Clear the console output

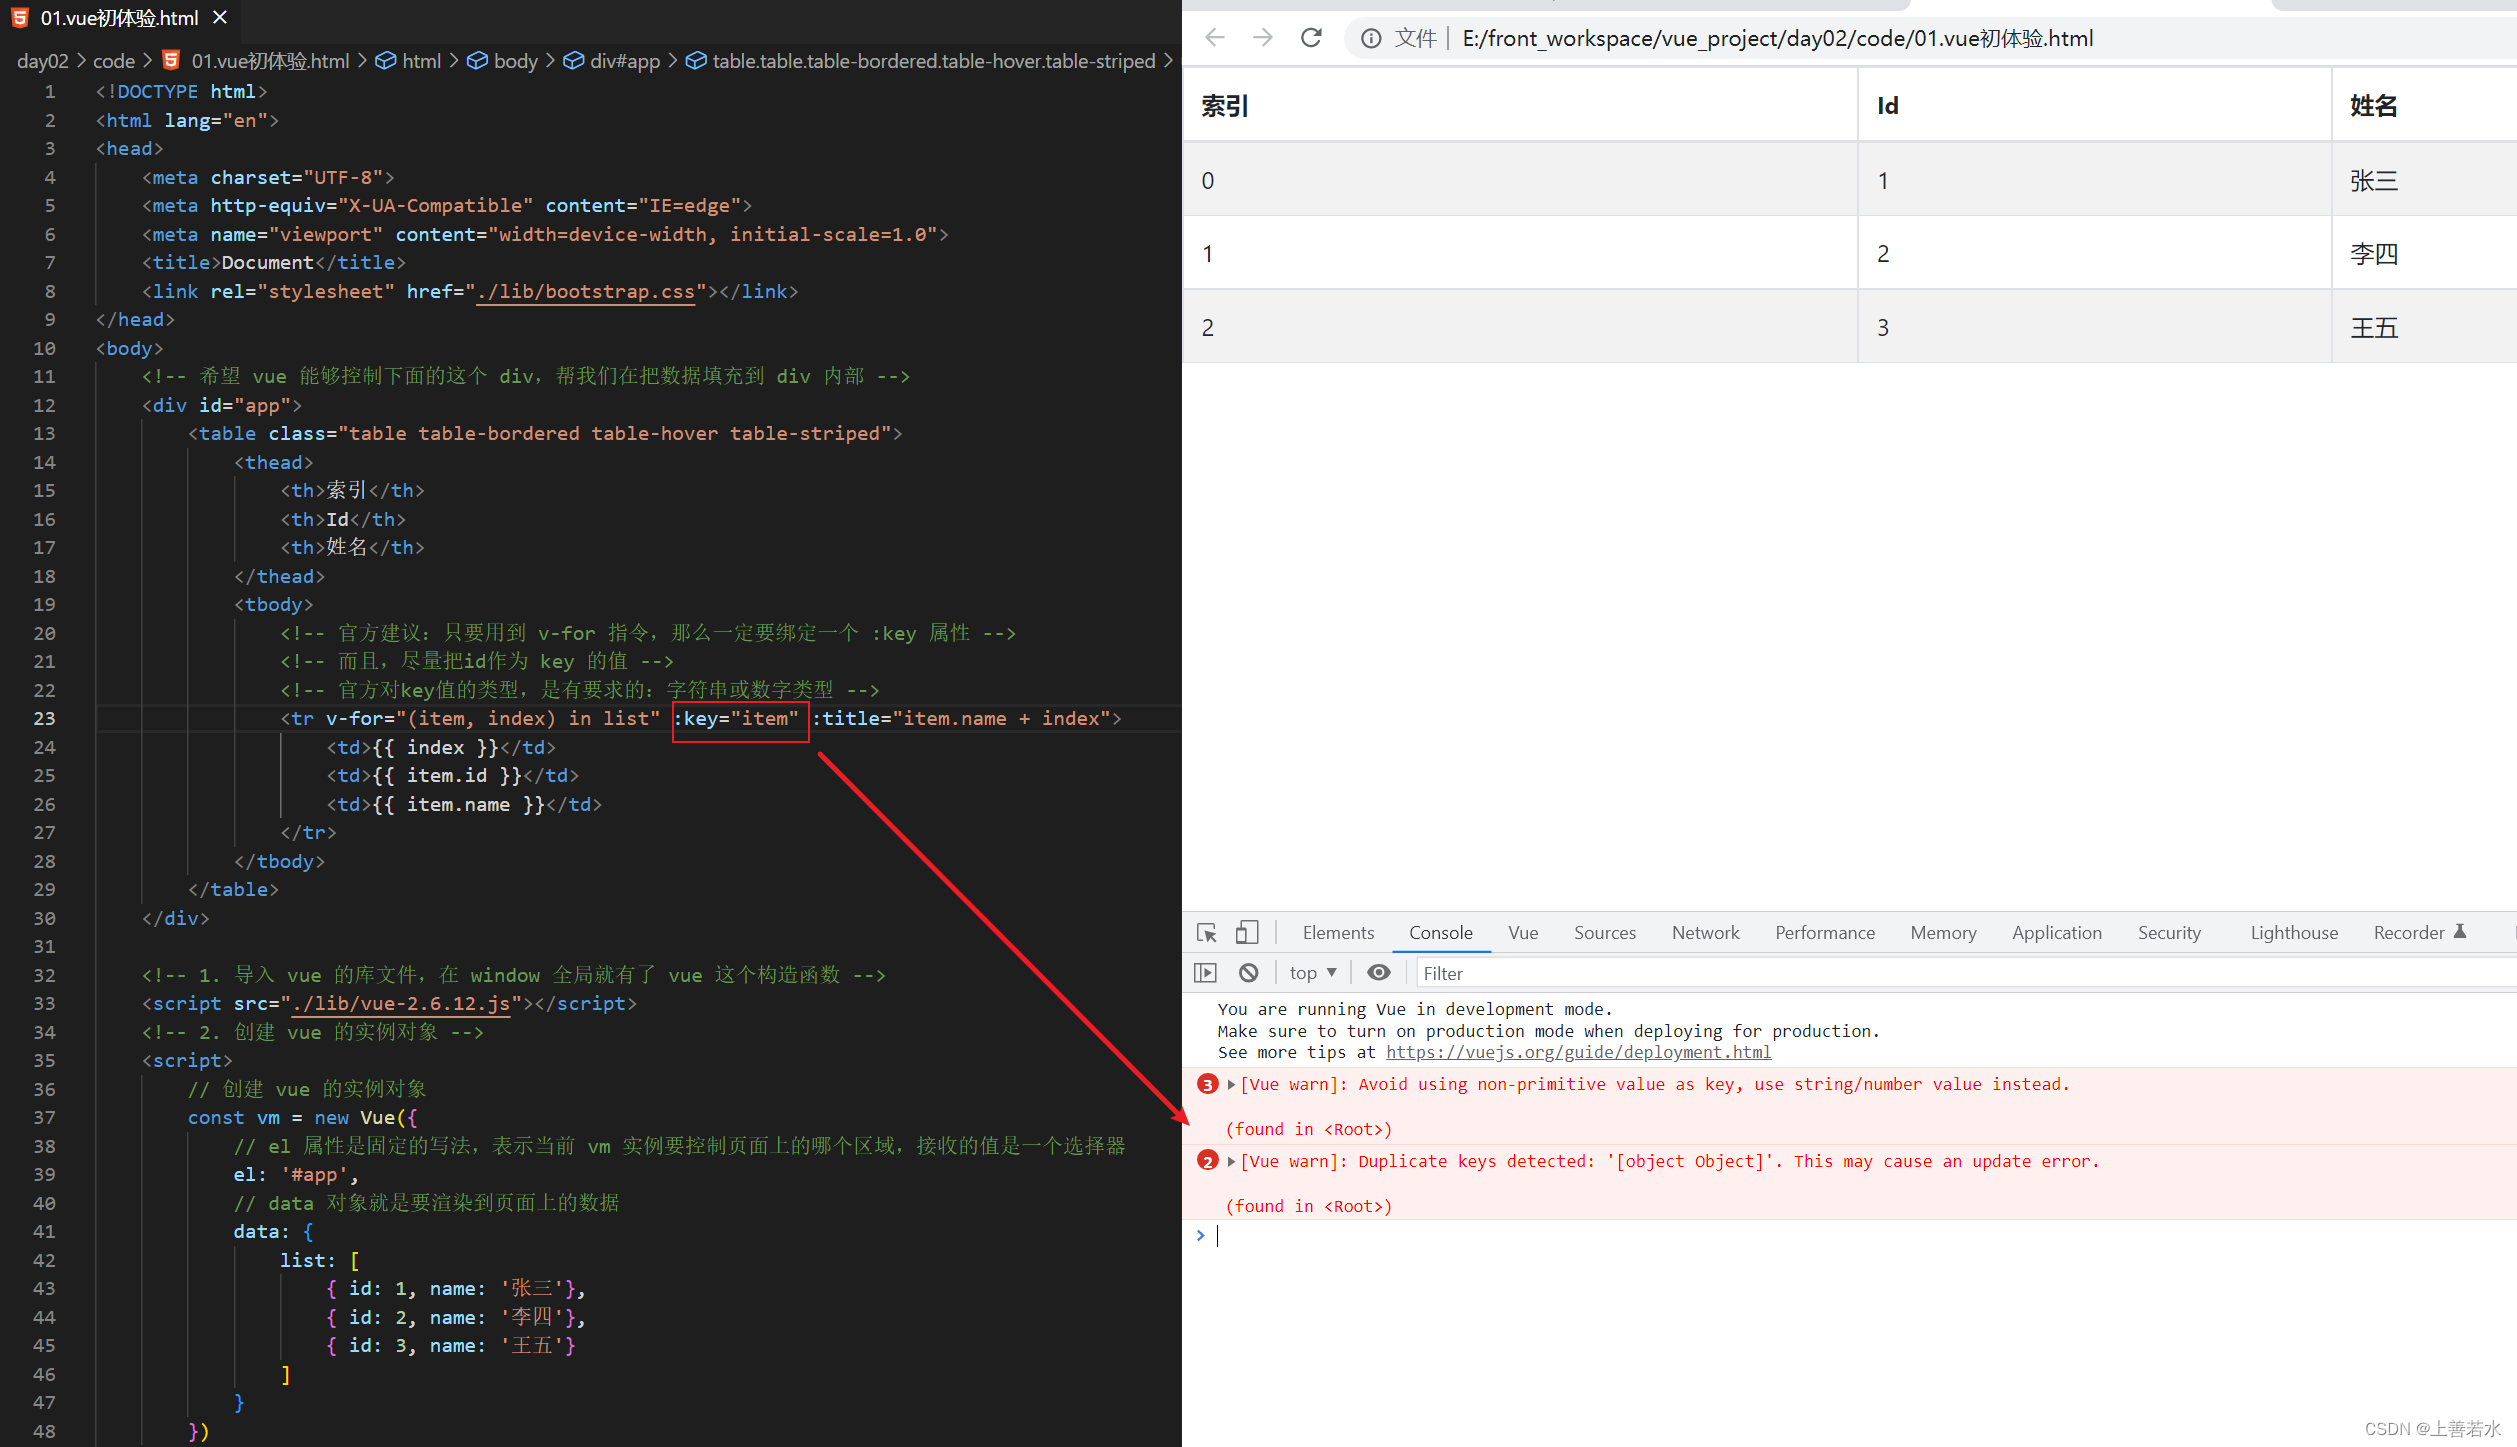1249,973
